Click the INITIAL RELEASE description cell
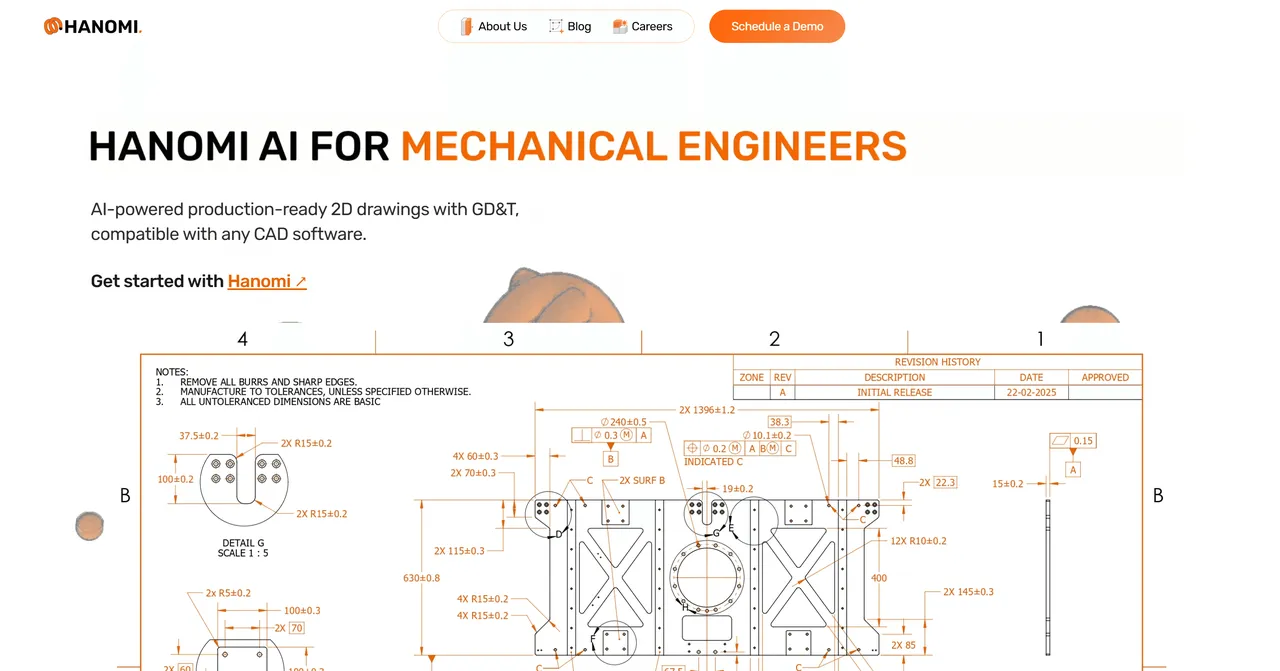Screen dimensions: 1280x671 [894, 392]
